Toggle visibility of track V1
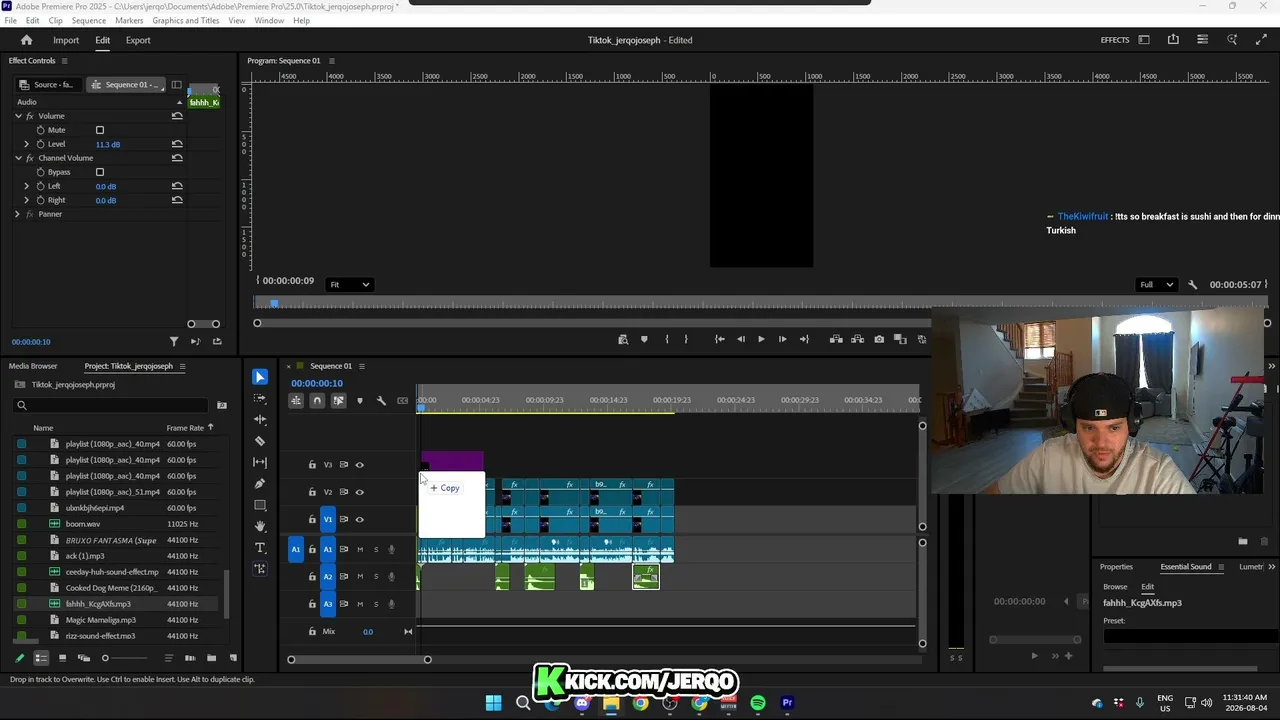This screenshot has width=1280, height=720. point(360,519)
